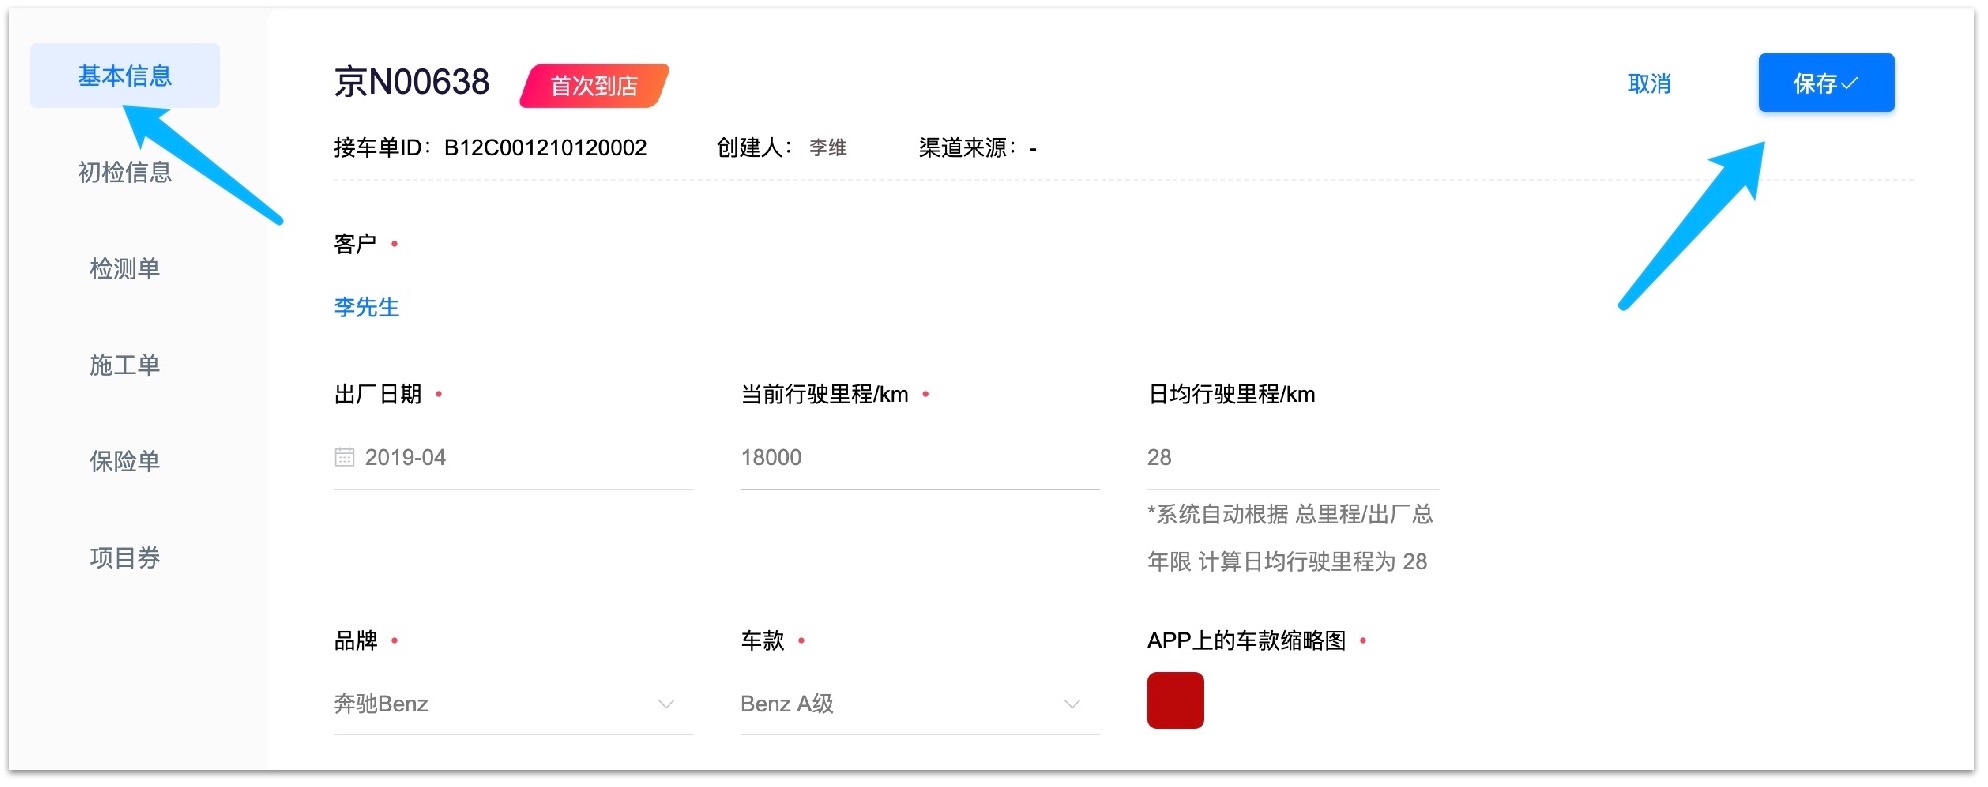Screen dimensions: 1988x787
Task: Show the 项目券 section
Action: 125,557
